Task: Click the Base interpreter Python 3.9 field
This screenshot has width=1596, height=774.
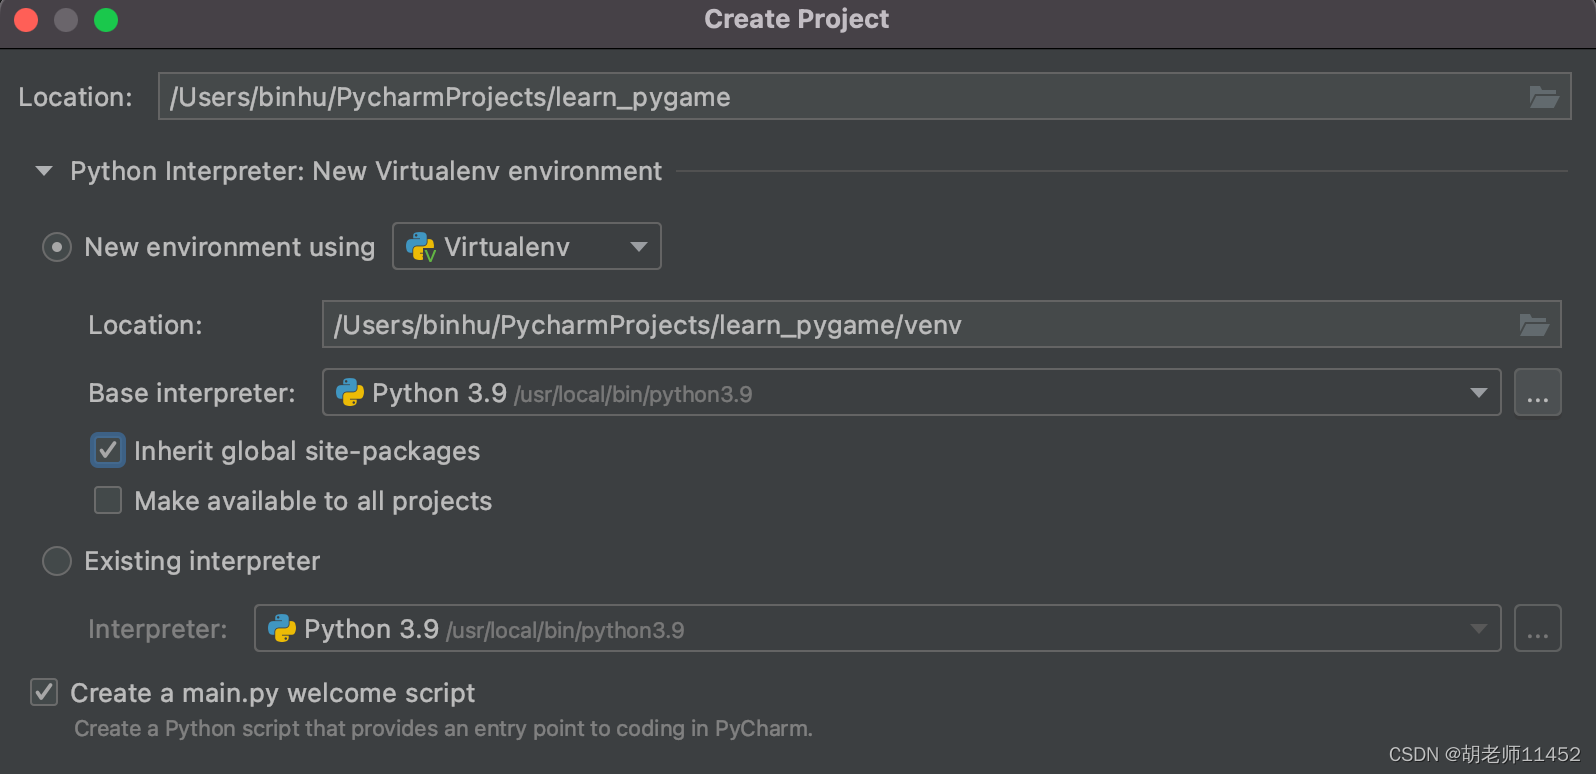Action: pos(912,393)
